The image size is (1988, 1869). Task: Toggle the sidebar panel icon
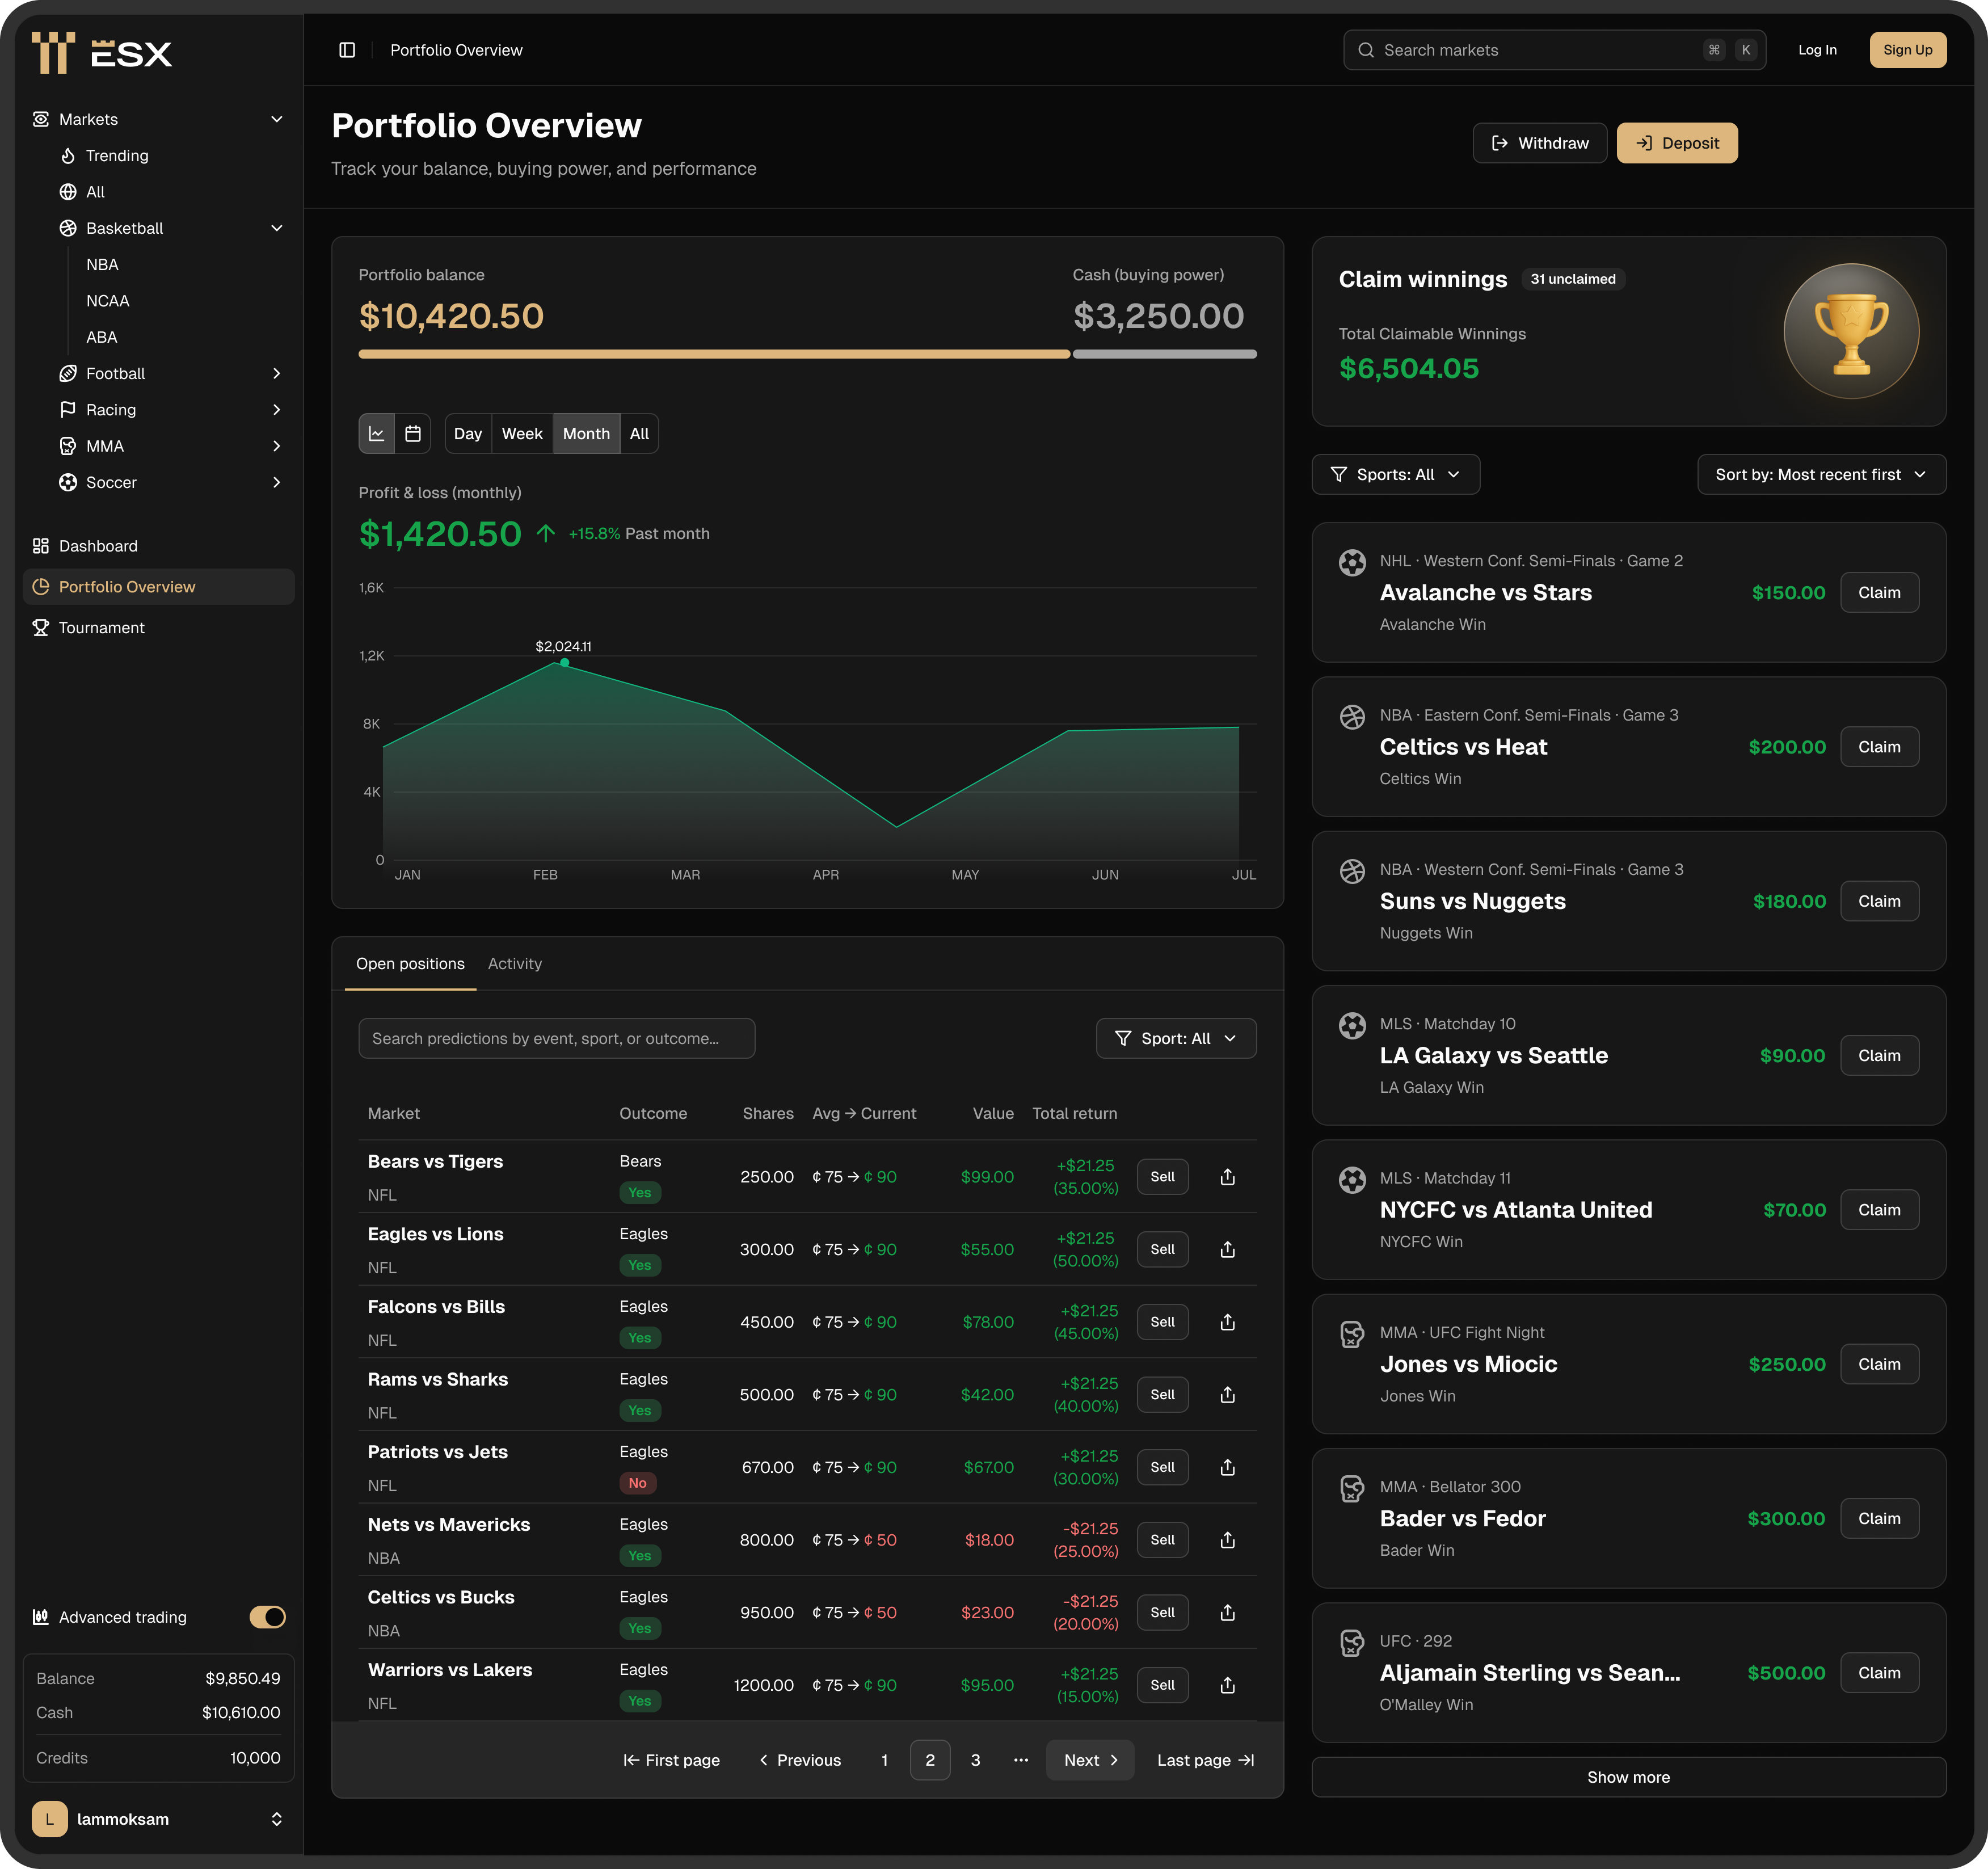coord(347,50)
